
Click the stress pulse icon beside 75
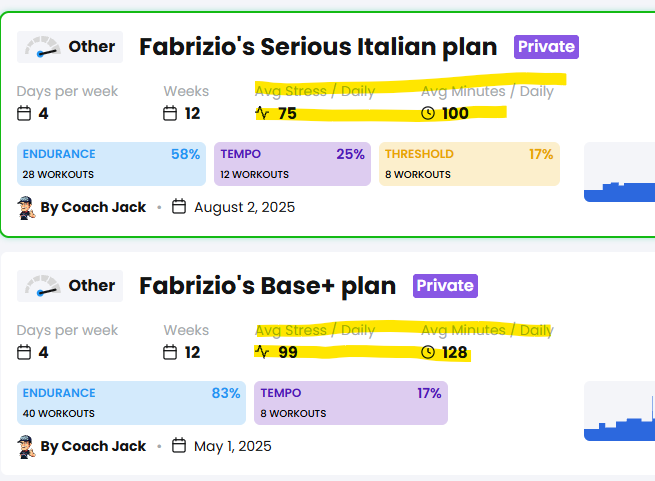click(262, 113)
